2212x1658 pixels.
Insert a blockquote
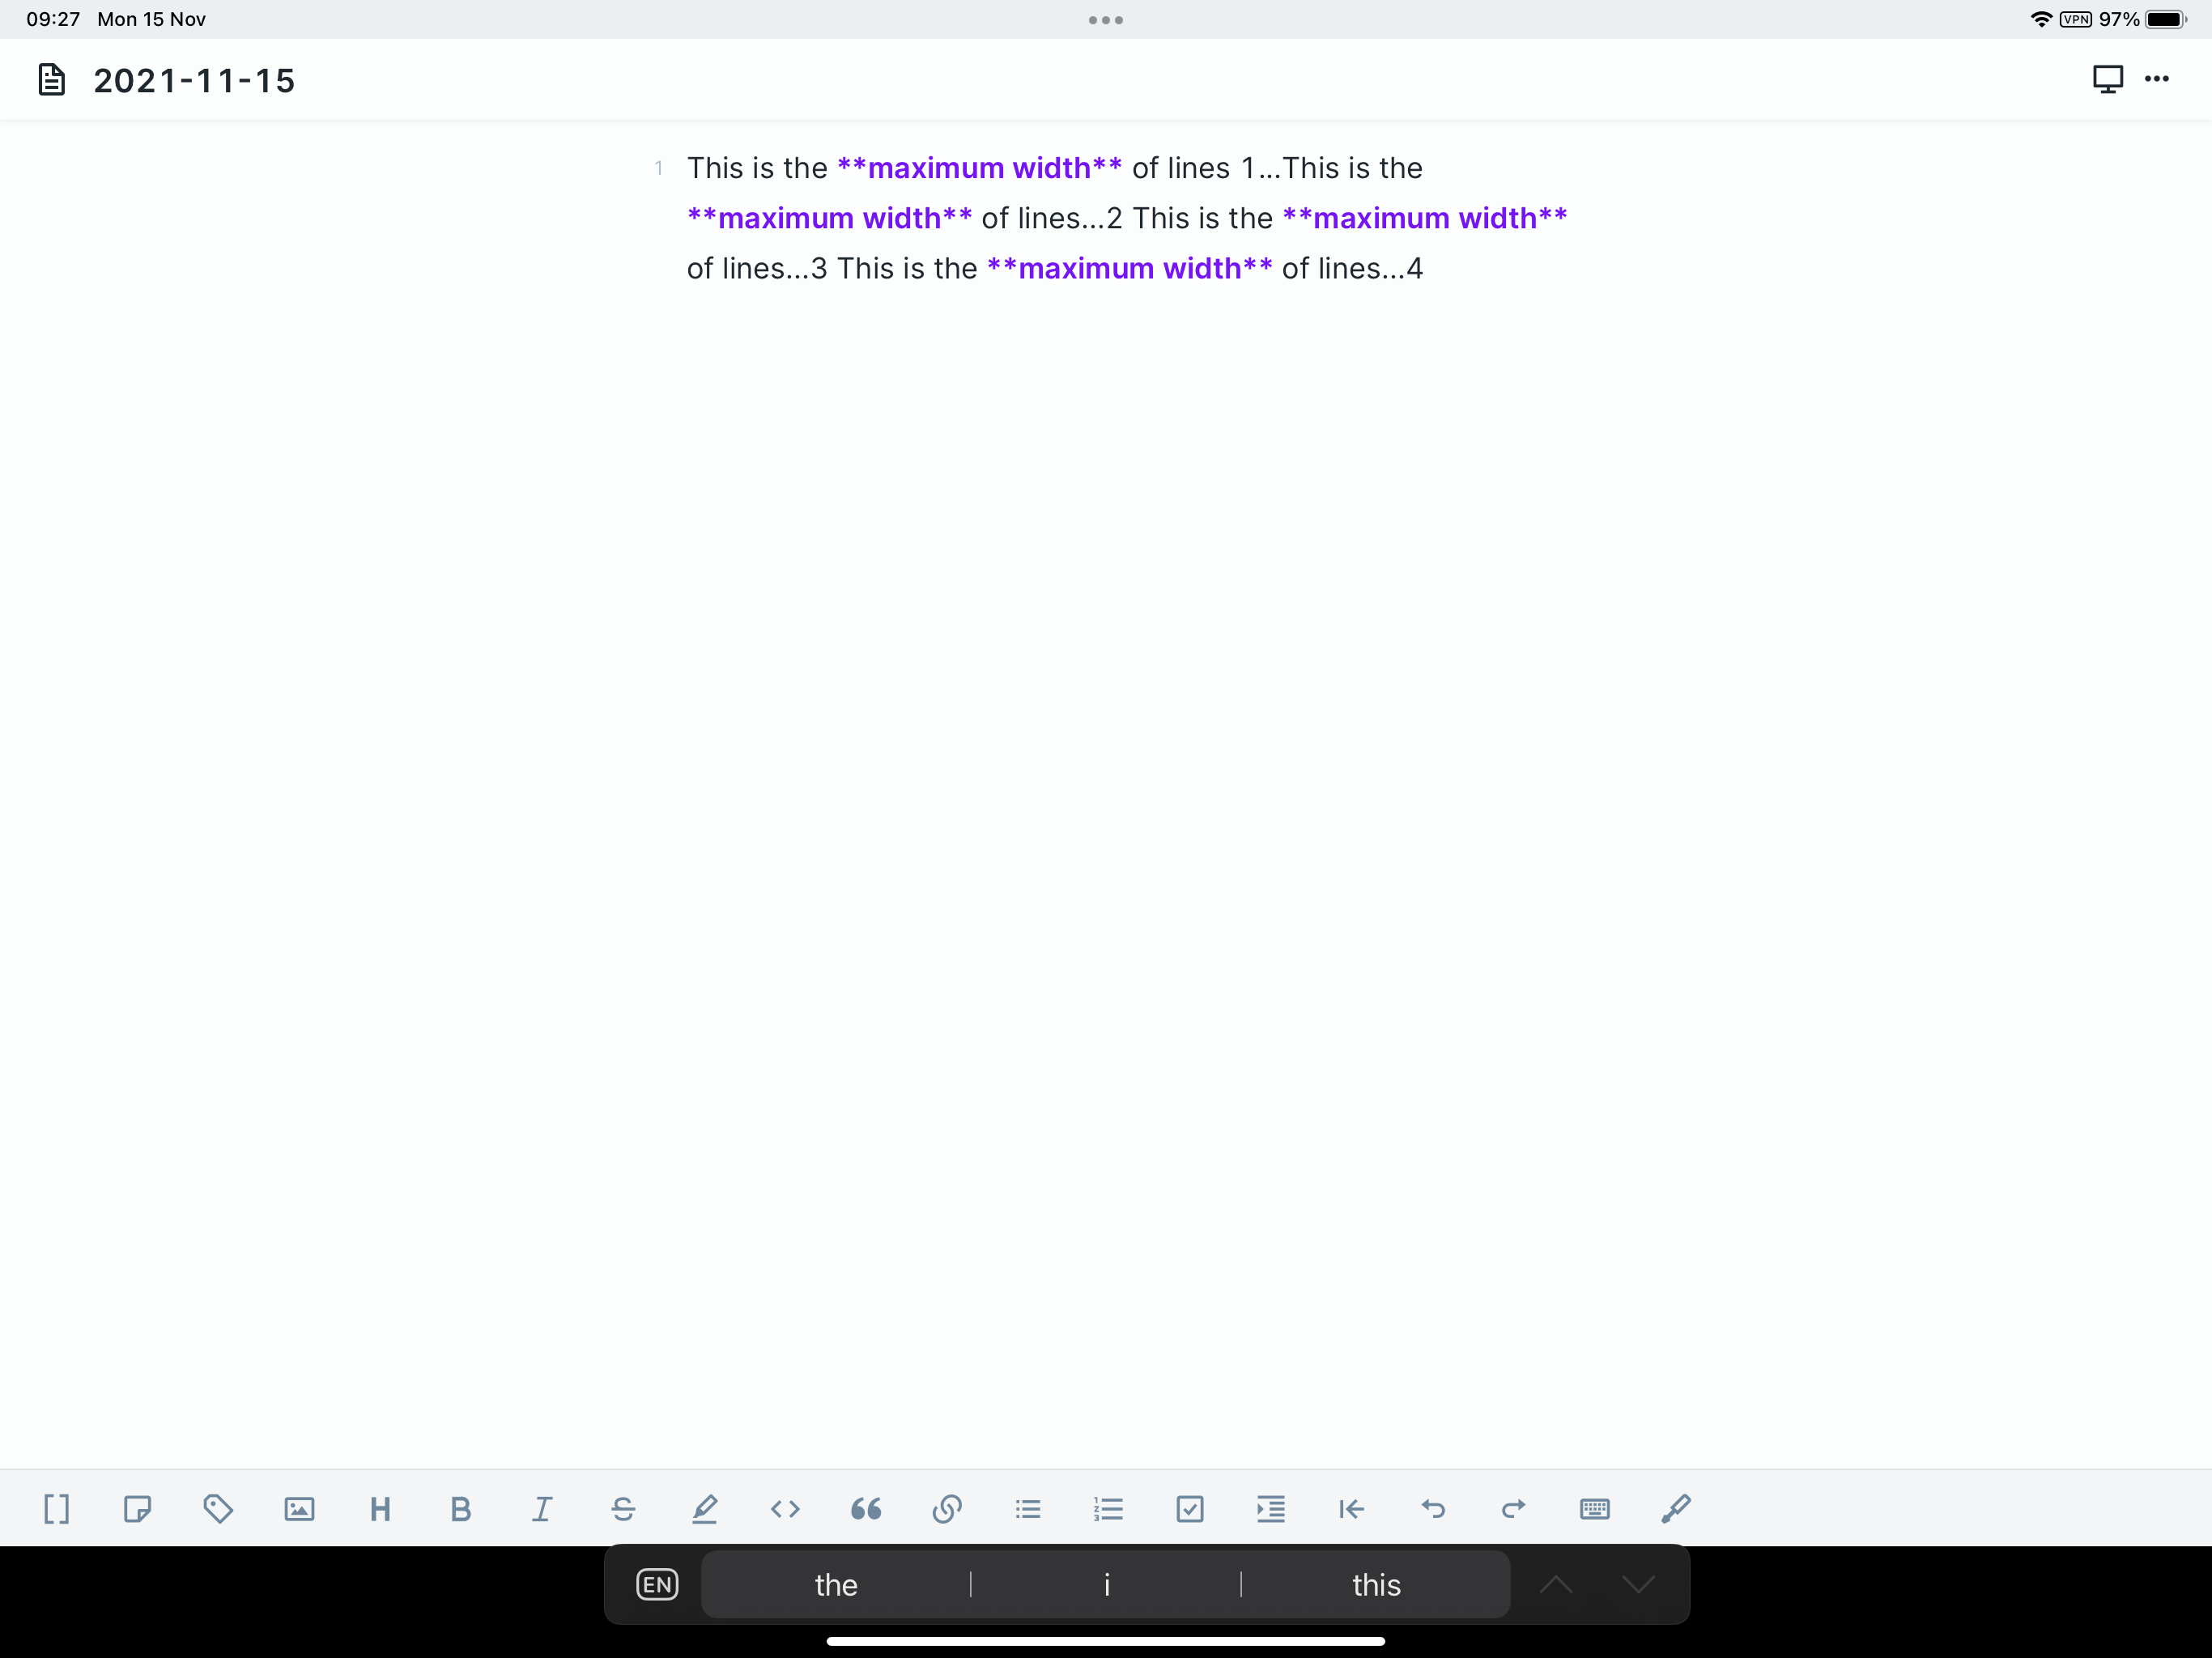coord(866,1509)
